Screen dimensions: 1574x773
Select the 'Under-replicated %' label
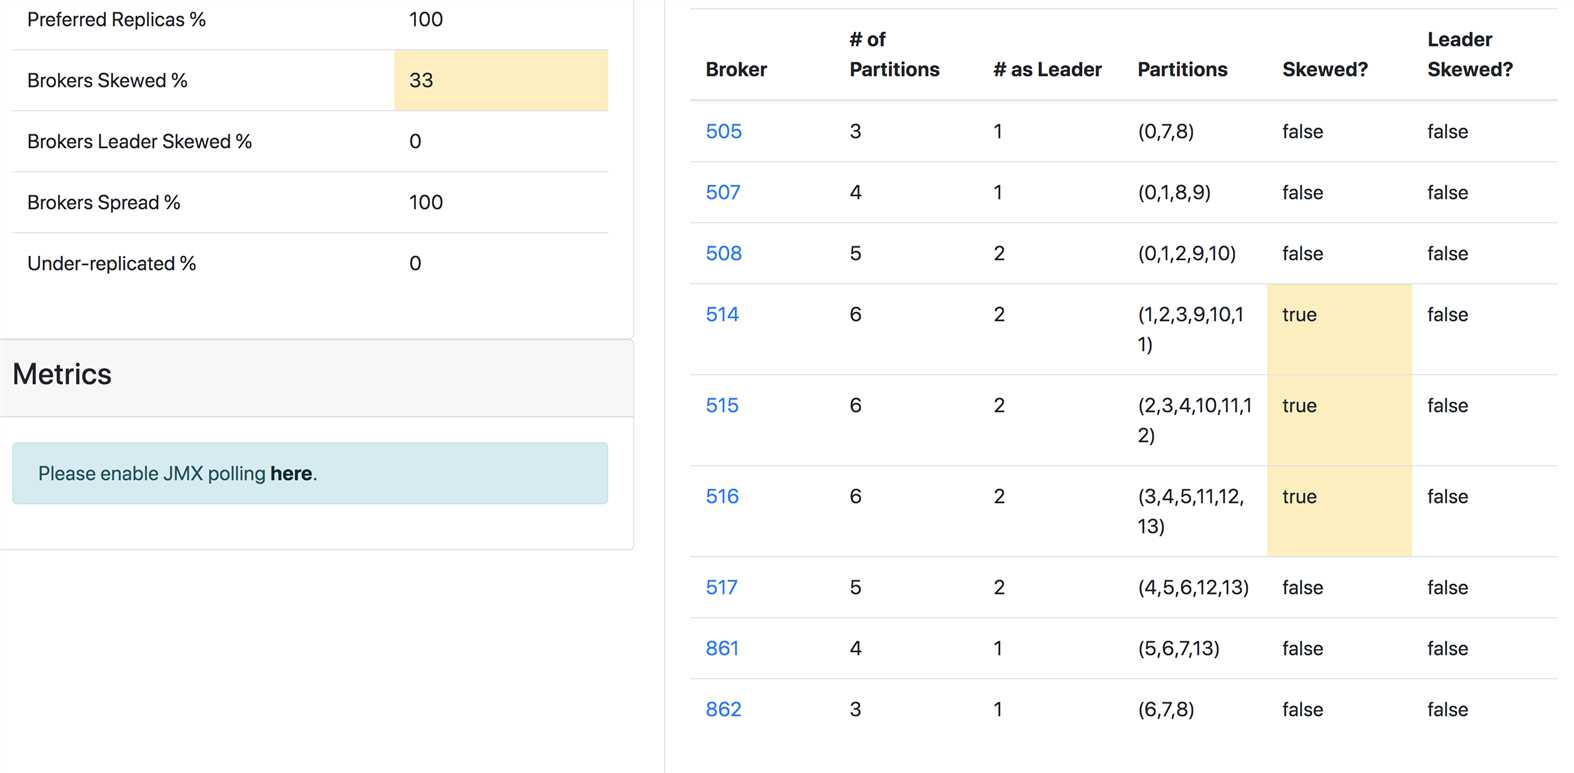pos(111,263)
